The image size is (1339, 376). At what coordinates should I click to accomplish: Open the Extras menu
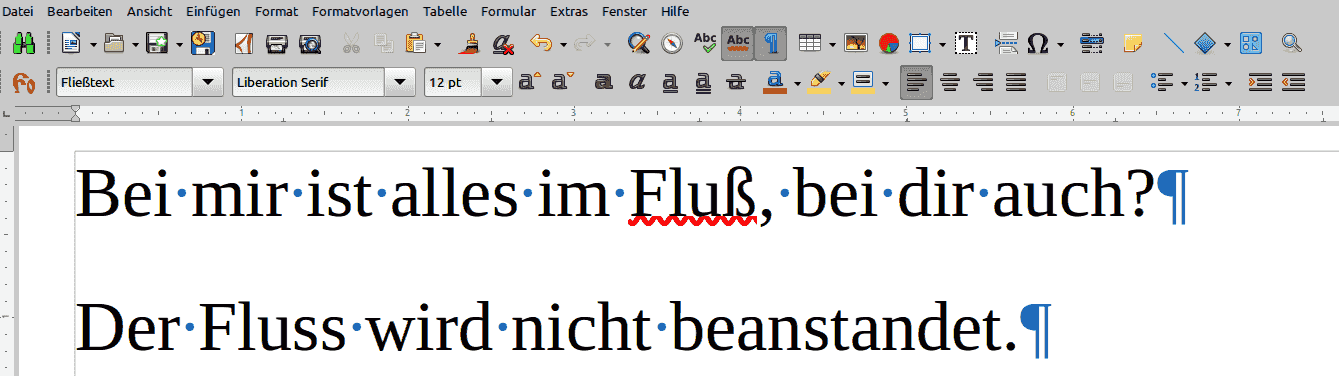coord(570,11)
